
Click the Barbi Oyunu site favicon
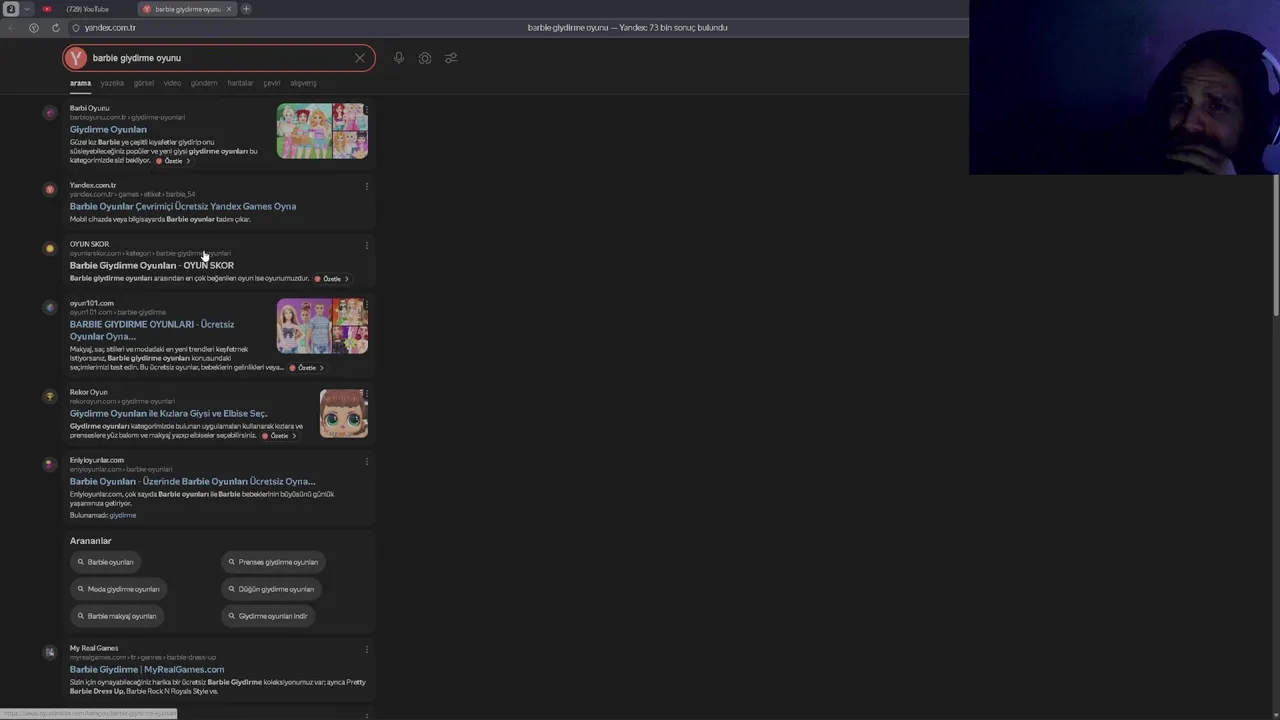coord(50,112)
